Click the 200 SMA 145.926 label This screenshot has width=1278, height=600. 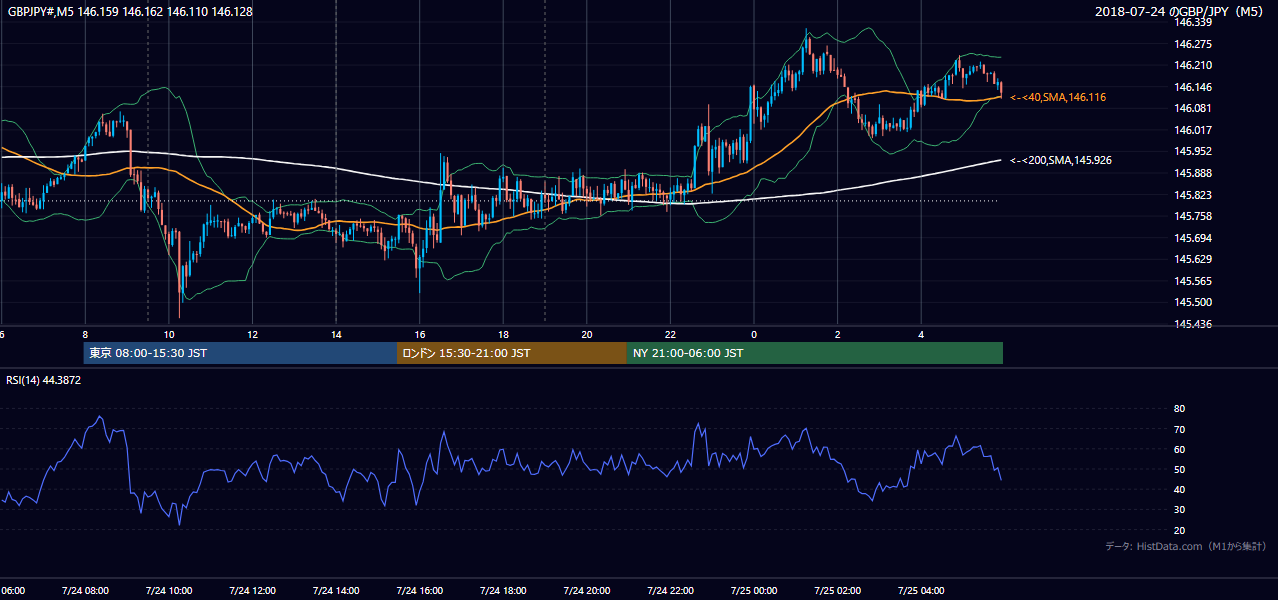click(1060, 160)
